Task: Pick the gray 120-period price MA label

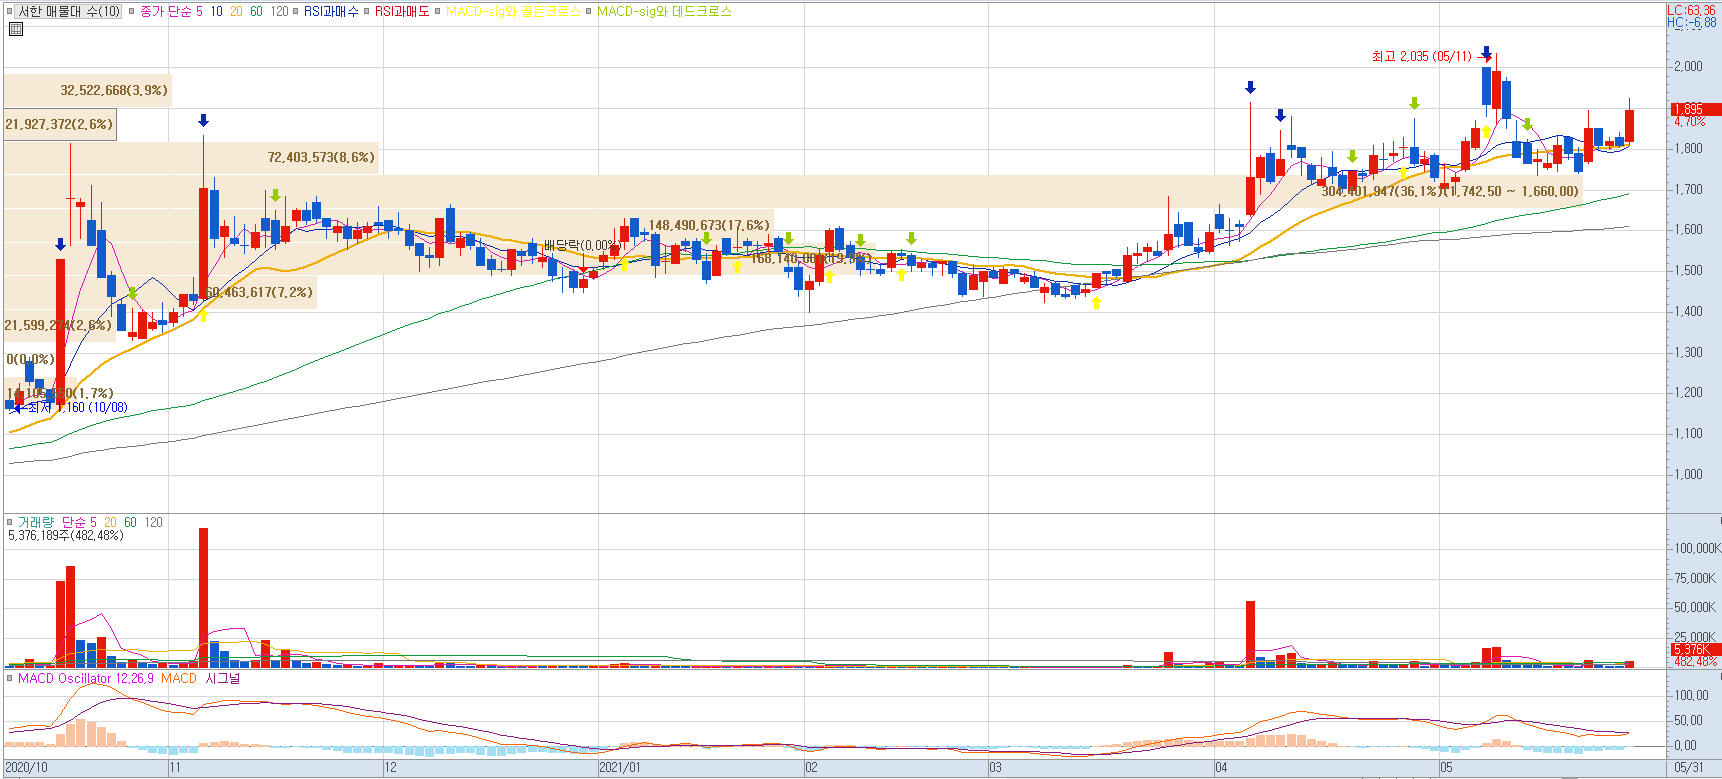Action: 279,11
